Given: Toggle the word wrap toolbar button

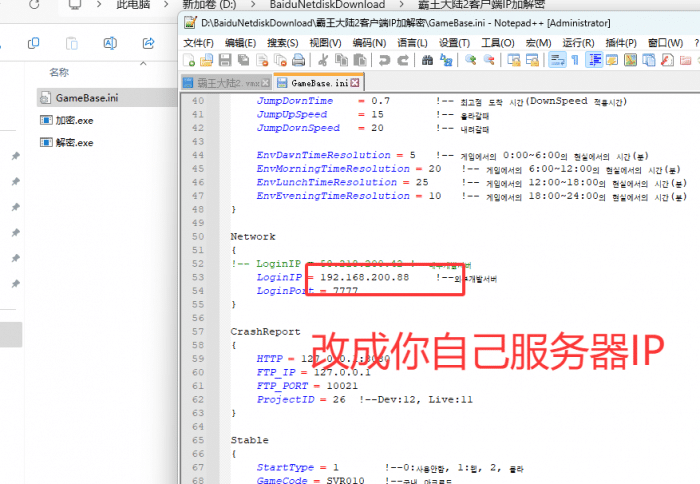Looking at the screenshot, I should pos(558,61).
